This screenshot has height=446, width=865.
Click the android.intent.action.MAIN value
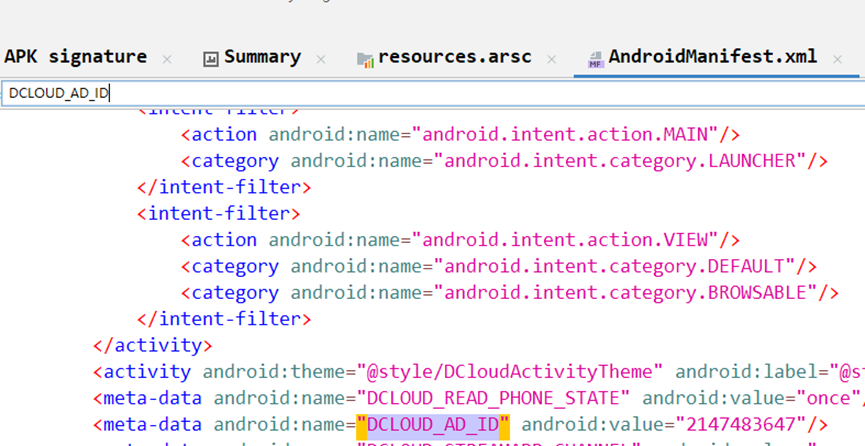click(566, 134)
